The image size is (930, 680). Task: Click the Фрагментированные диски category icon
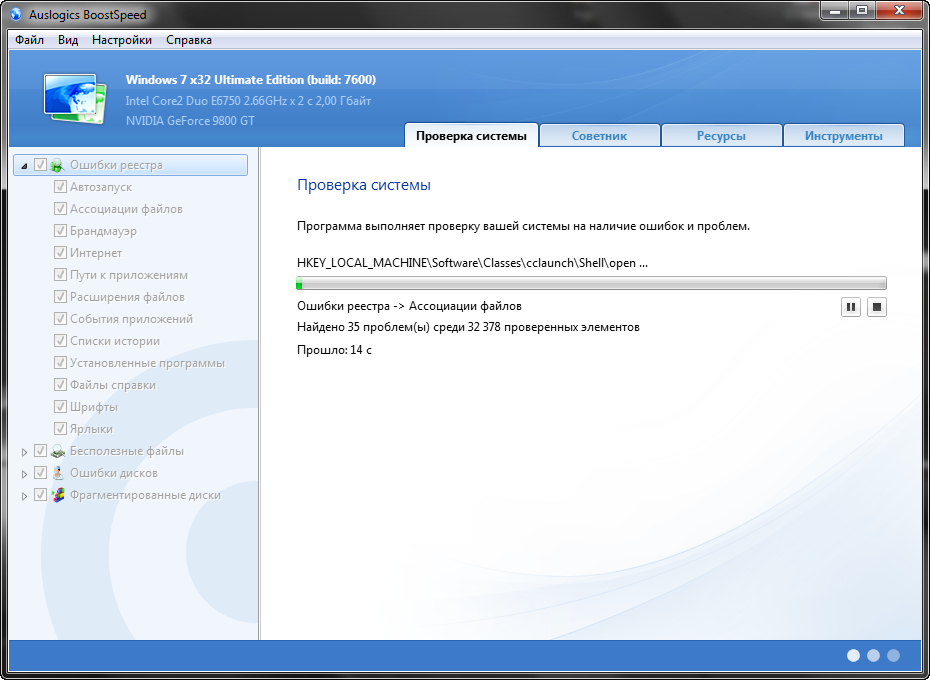click(58, 495)
